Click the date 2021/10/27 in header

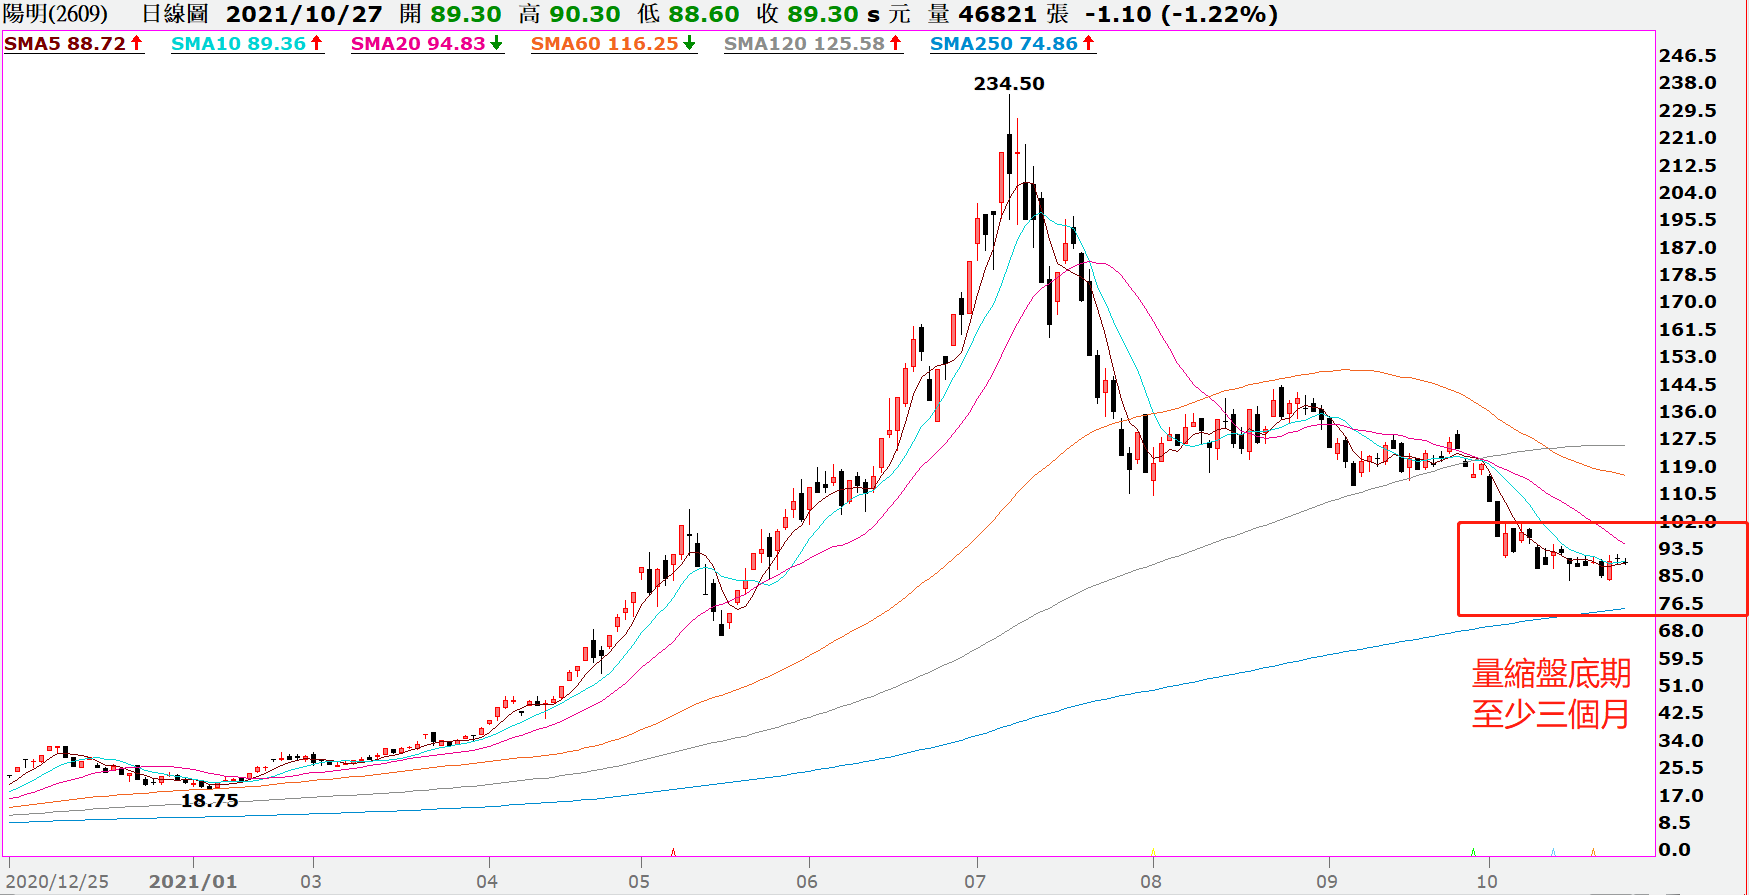(304, 14)
